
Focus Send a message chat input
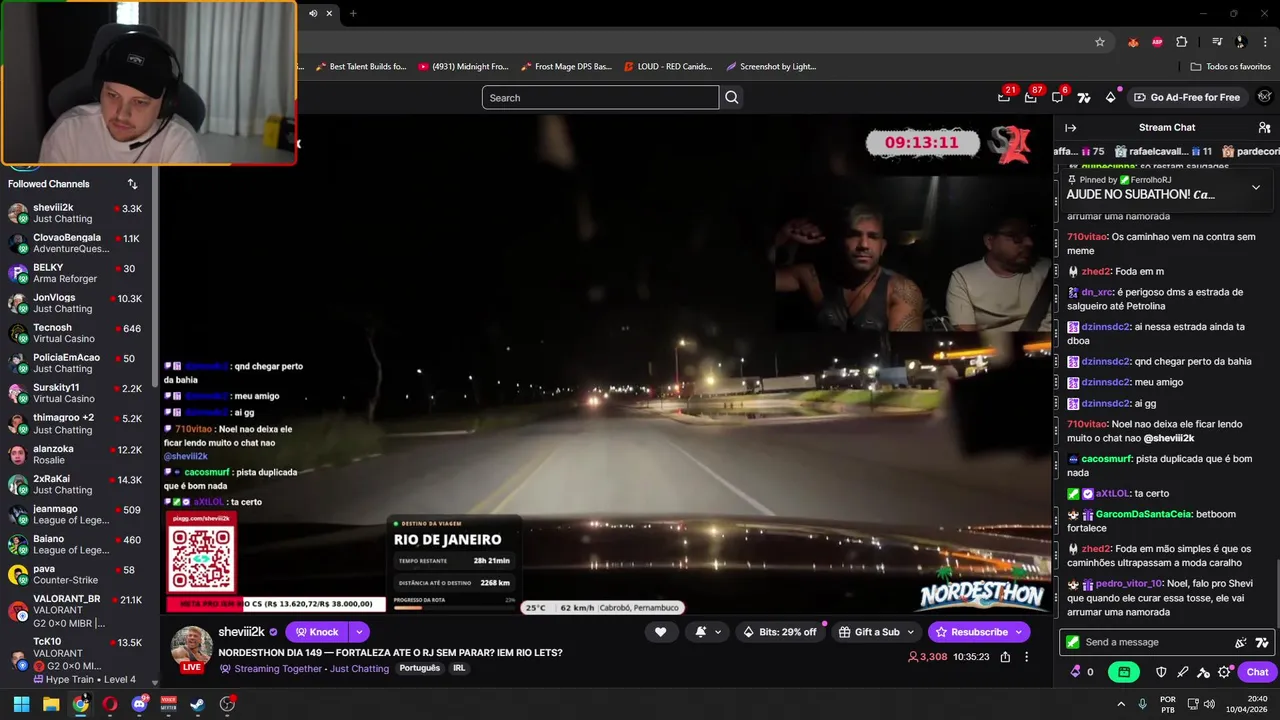(x=1150, y=642)
